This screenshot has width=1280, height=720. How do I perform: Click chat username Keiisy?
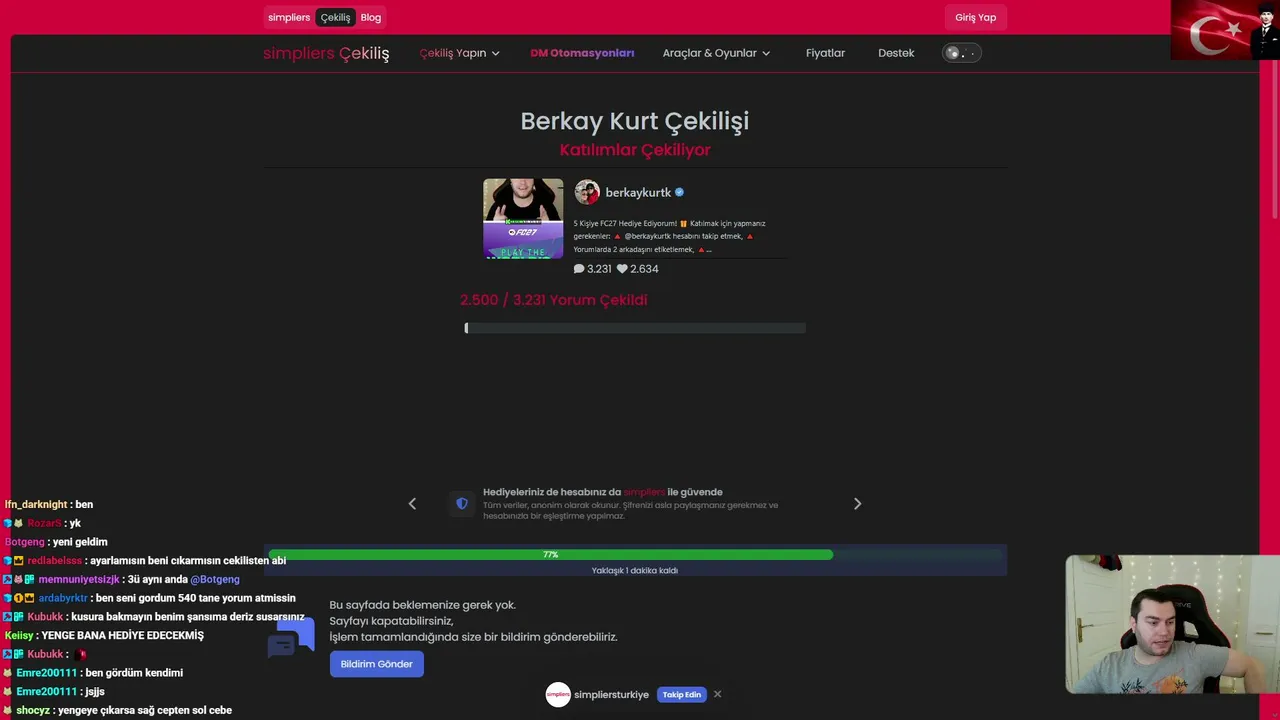coord(19,636)
